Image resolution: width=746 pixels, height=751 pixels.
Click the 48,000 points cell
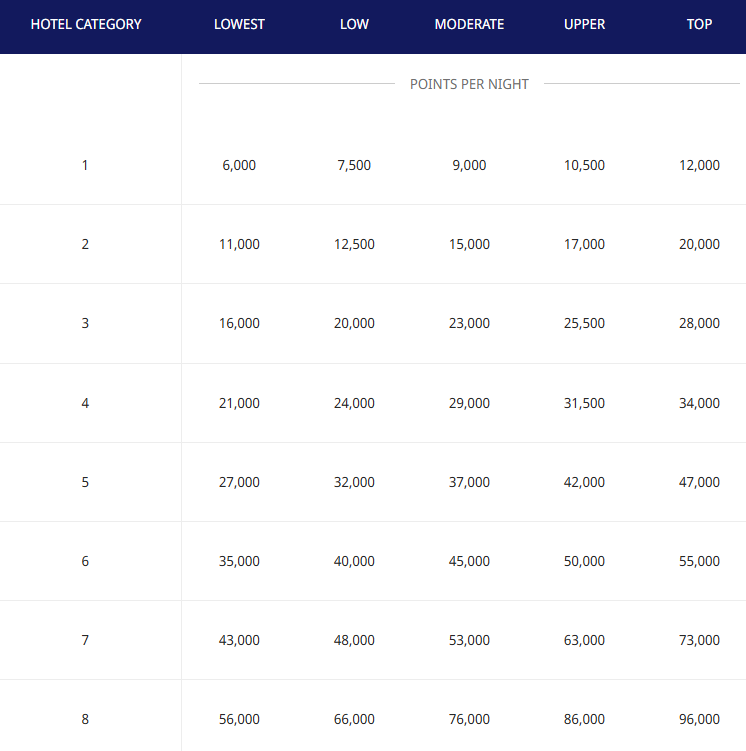(354, 640)
